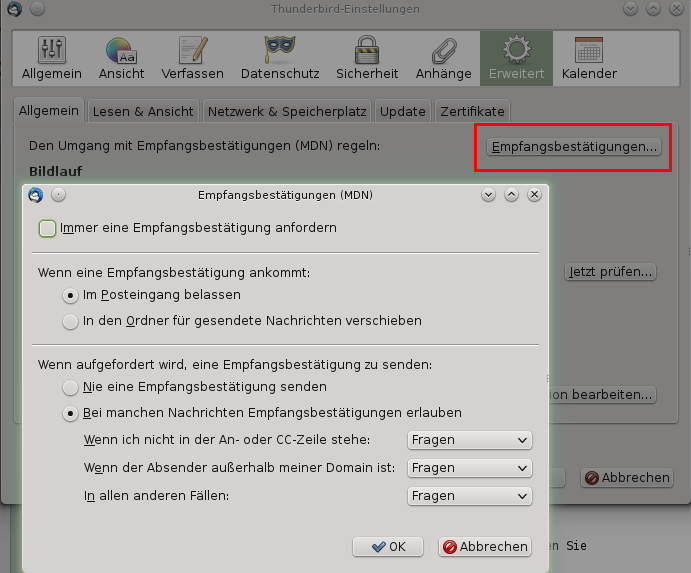Click Abbrechen in Thunderbird-Einstellungen window
This screenshot has height=573, width=691.
[627, 478]
